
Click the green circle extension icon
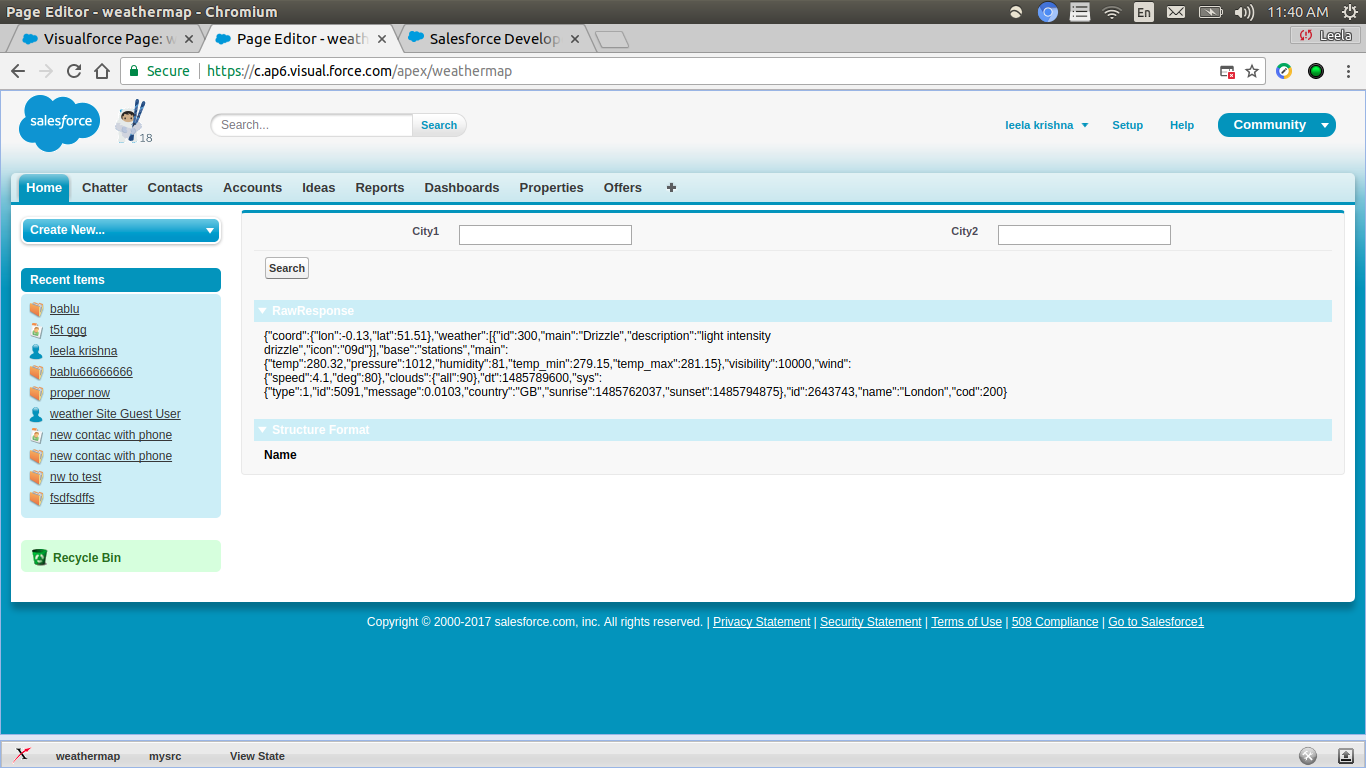click(x=1316, y=71)
